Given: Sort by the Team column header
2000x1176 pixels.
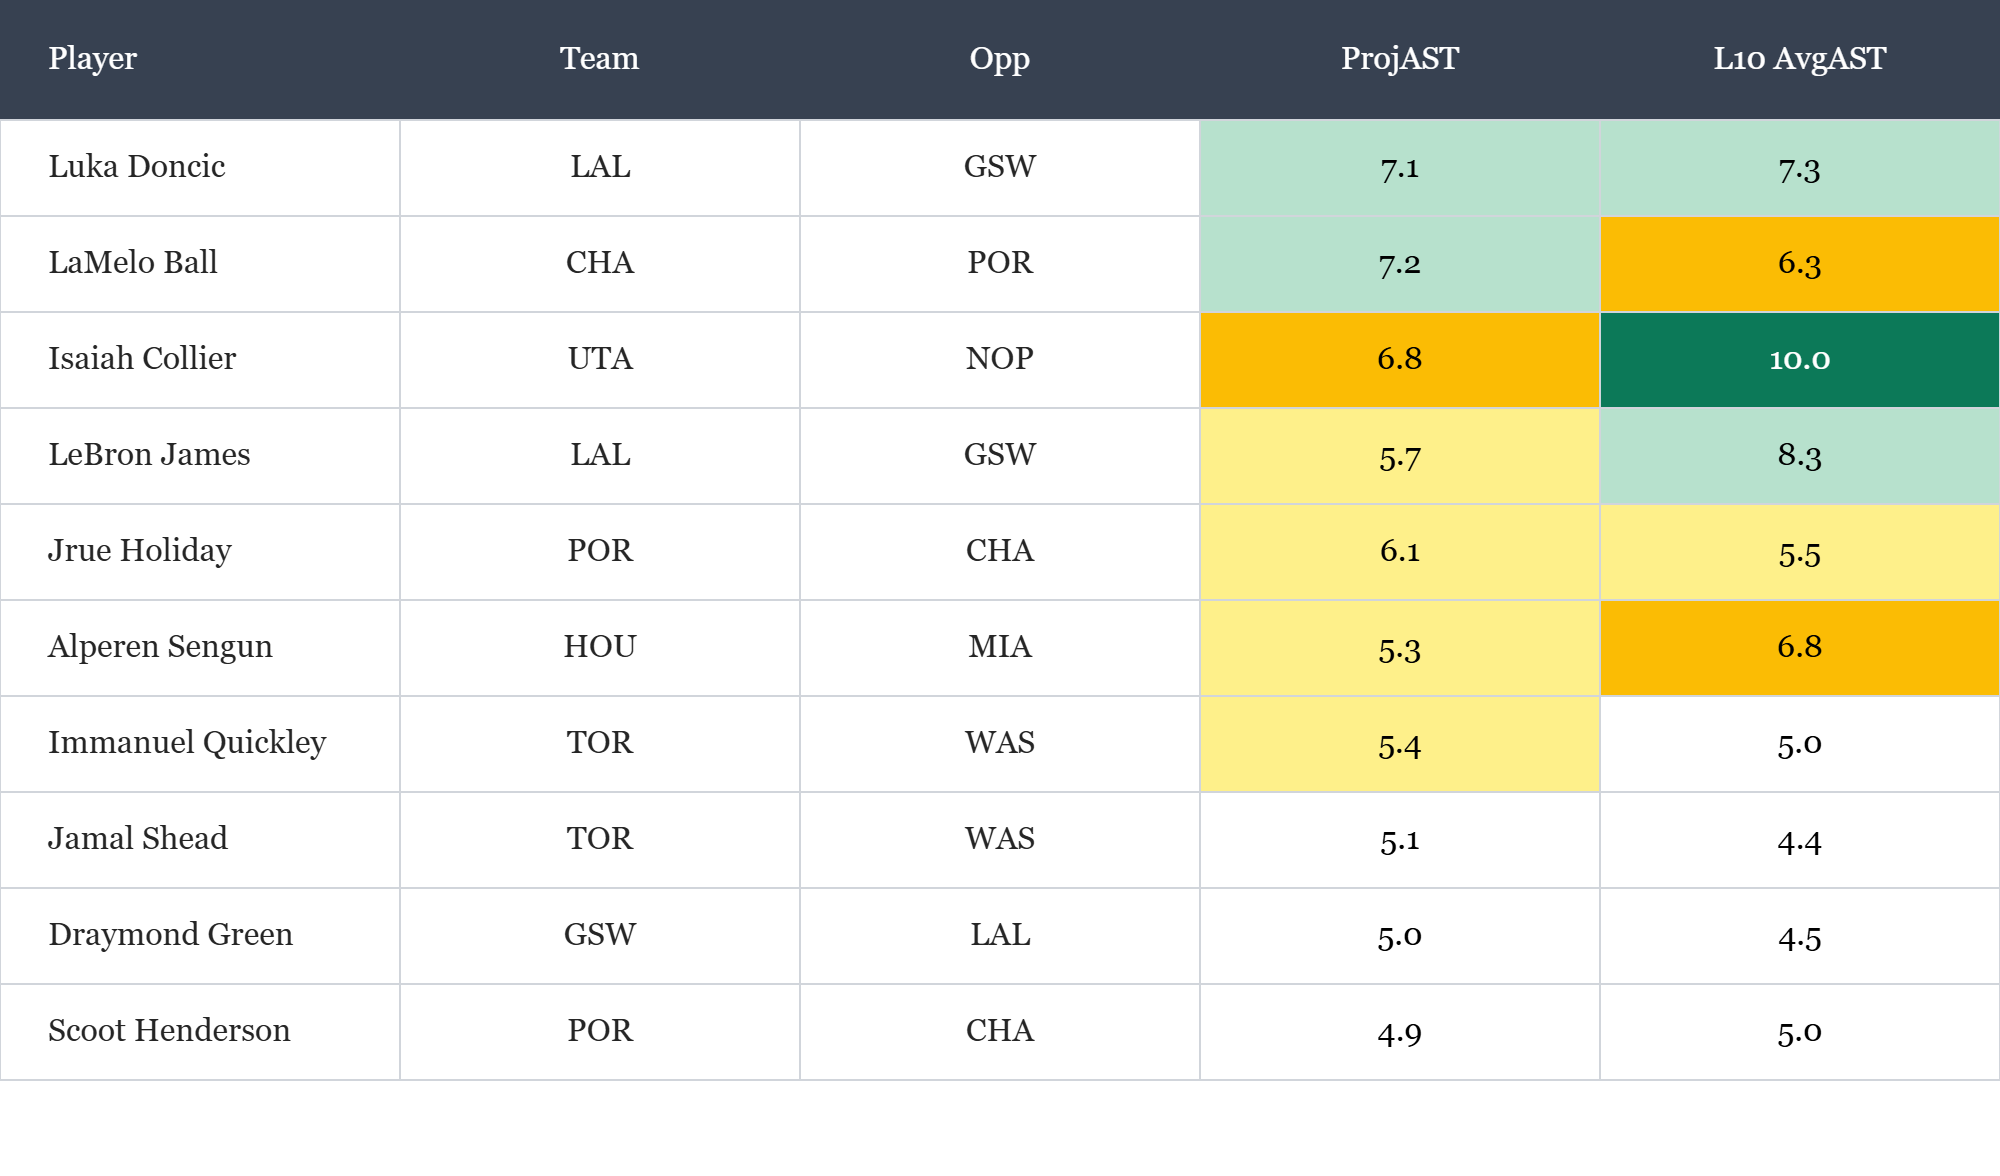Looking at the screenshot, I should [x=599, y=58].
